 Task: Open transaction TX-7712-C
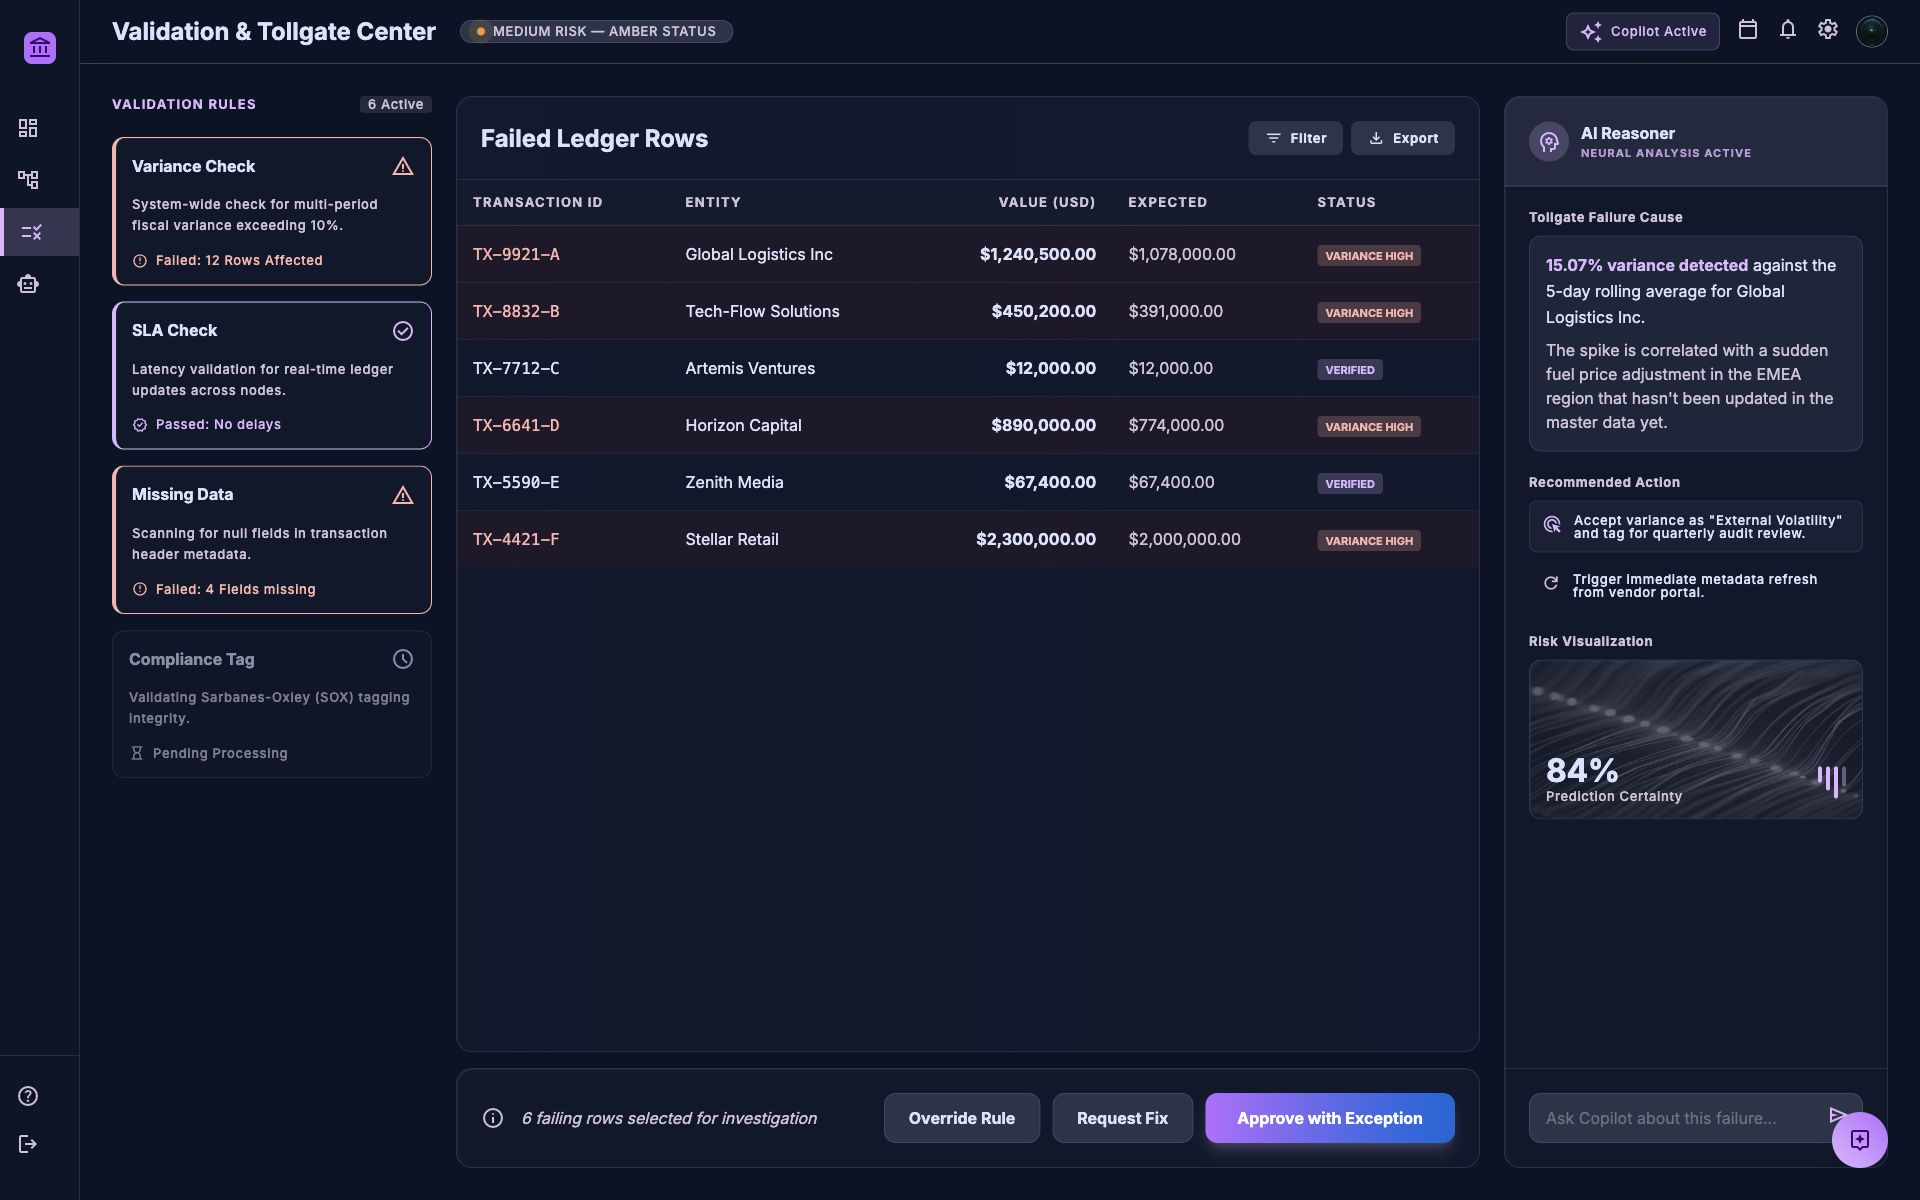pos(516,368)
